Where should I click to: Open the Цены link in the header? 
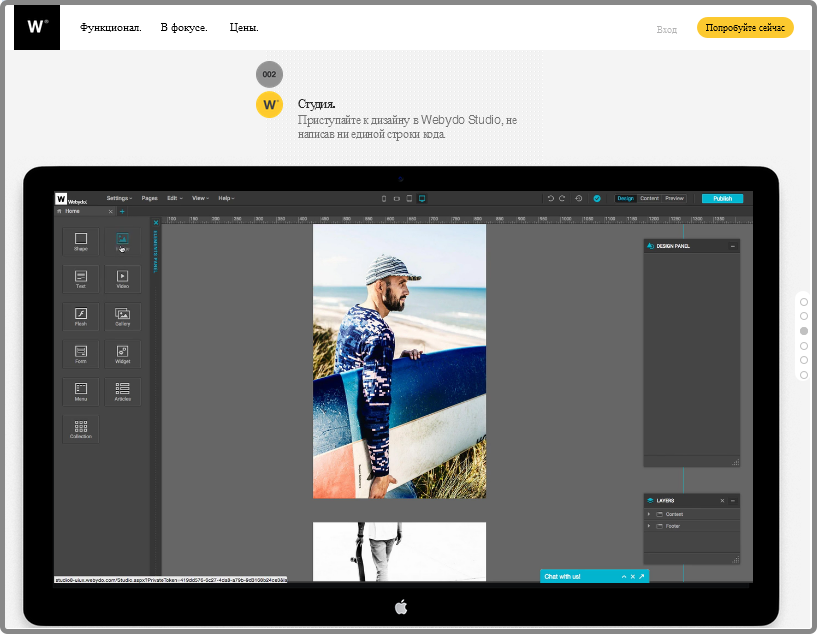coord(244,27)
